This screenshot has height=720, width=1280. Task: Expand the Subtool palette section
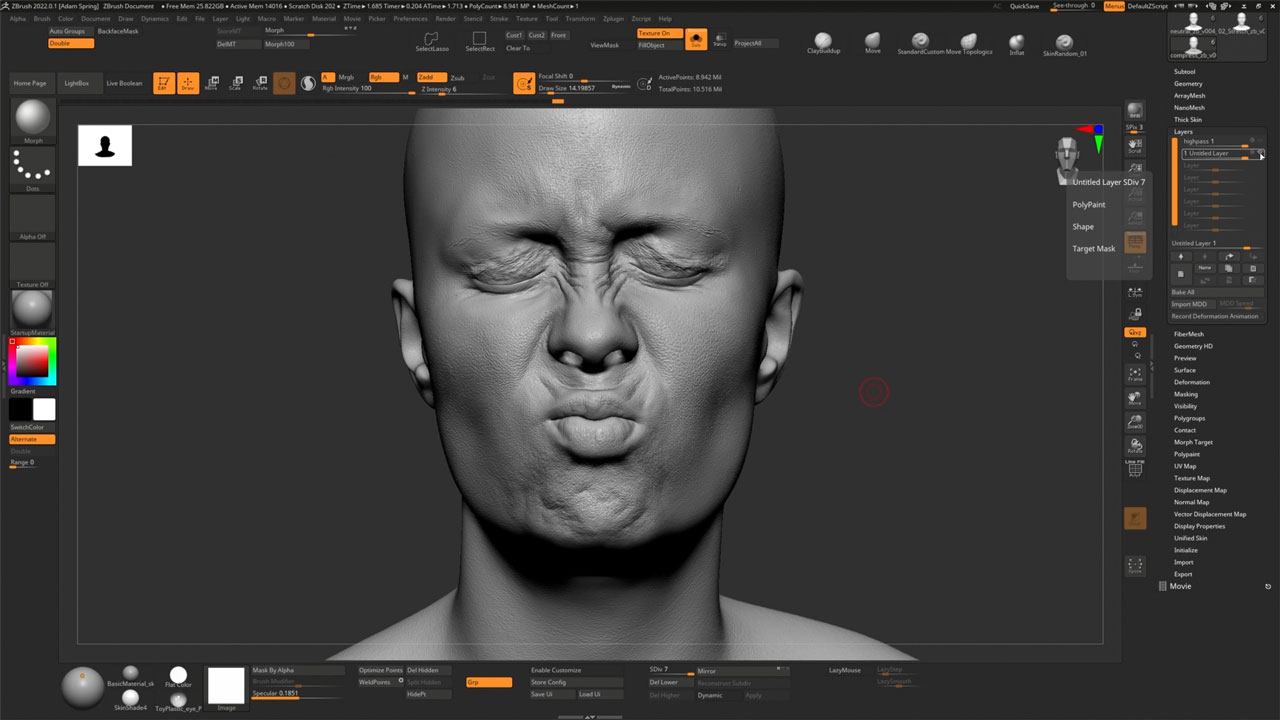coord(1184,72)
